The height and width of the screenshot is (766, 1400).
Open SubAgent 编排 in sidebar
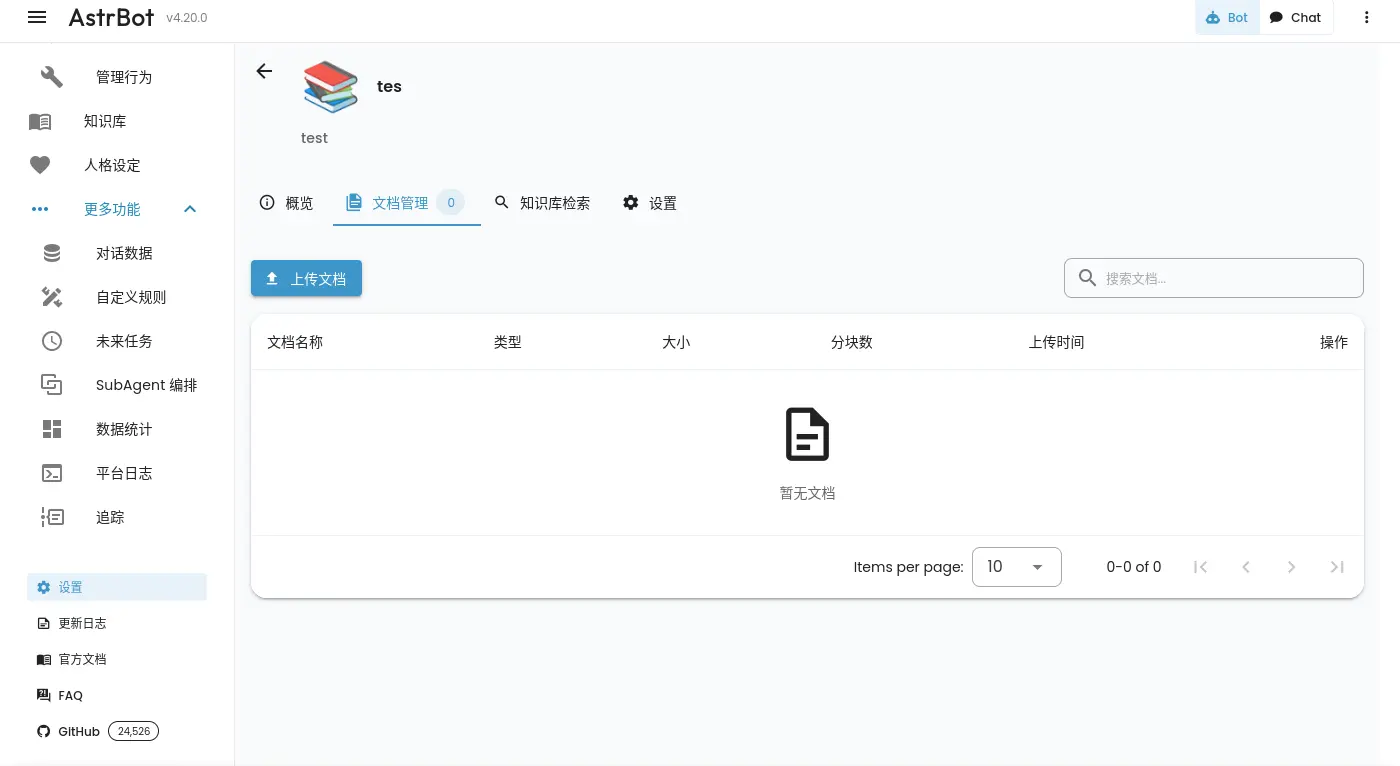tap(146, 385)
